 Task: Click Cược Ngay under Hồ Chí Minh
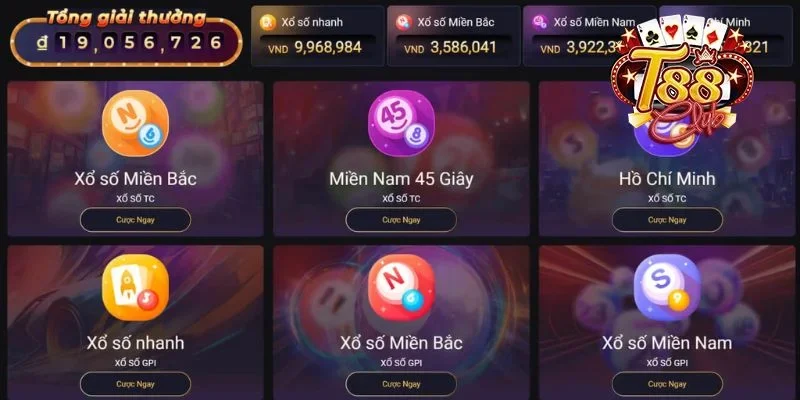pos(667,220)
